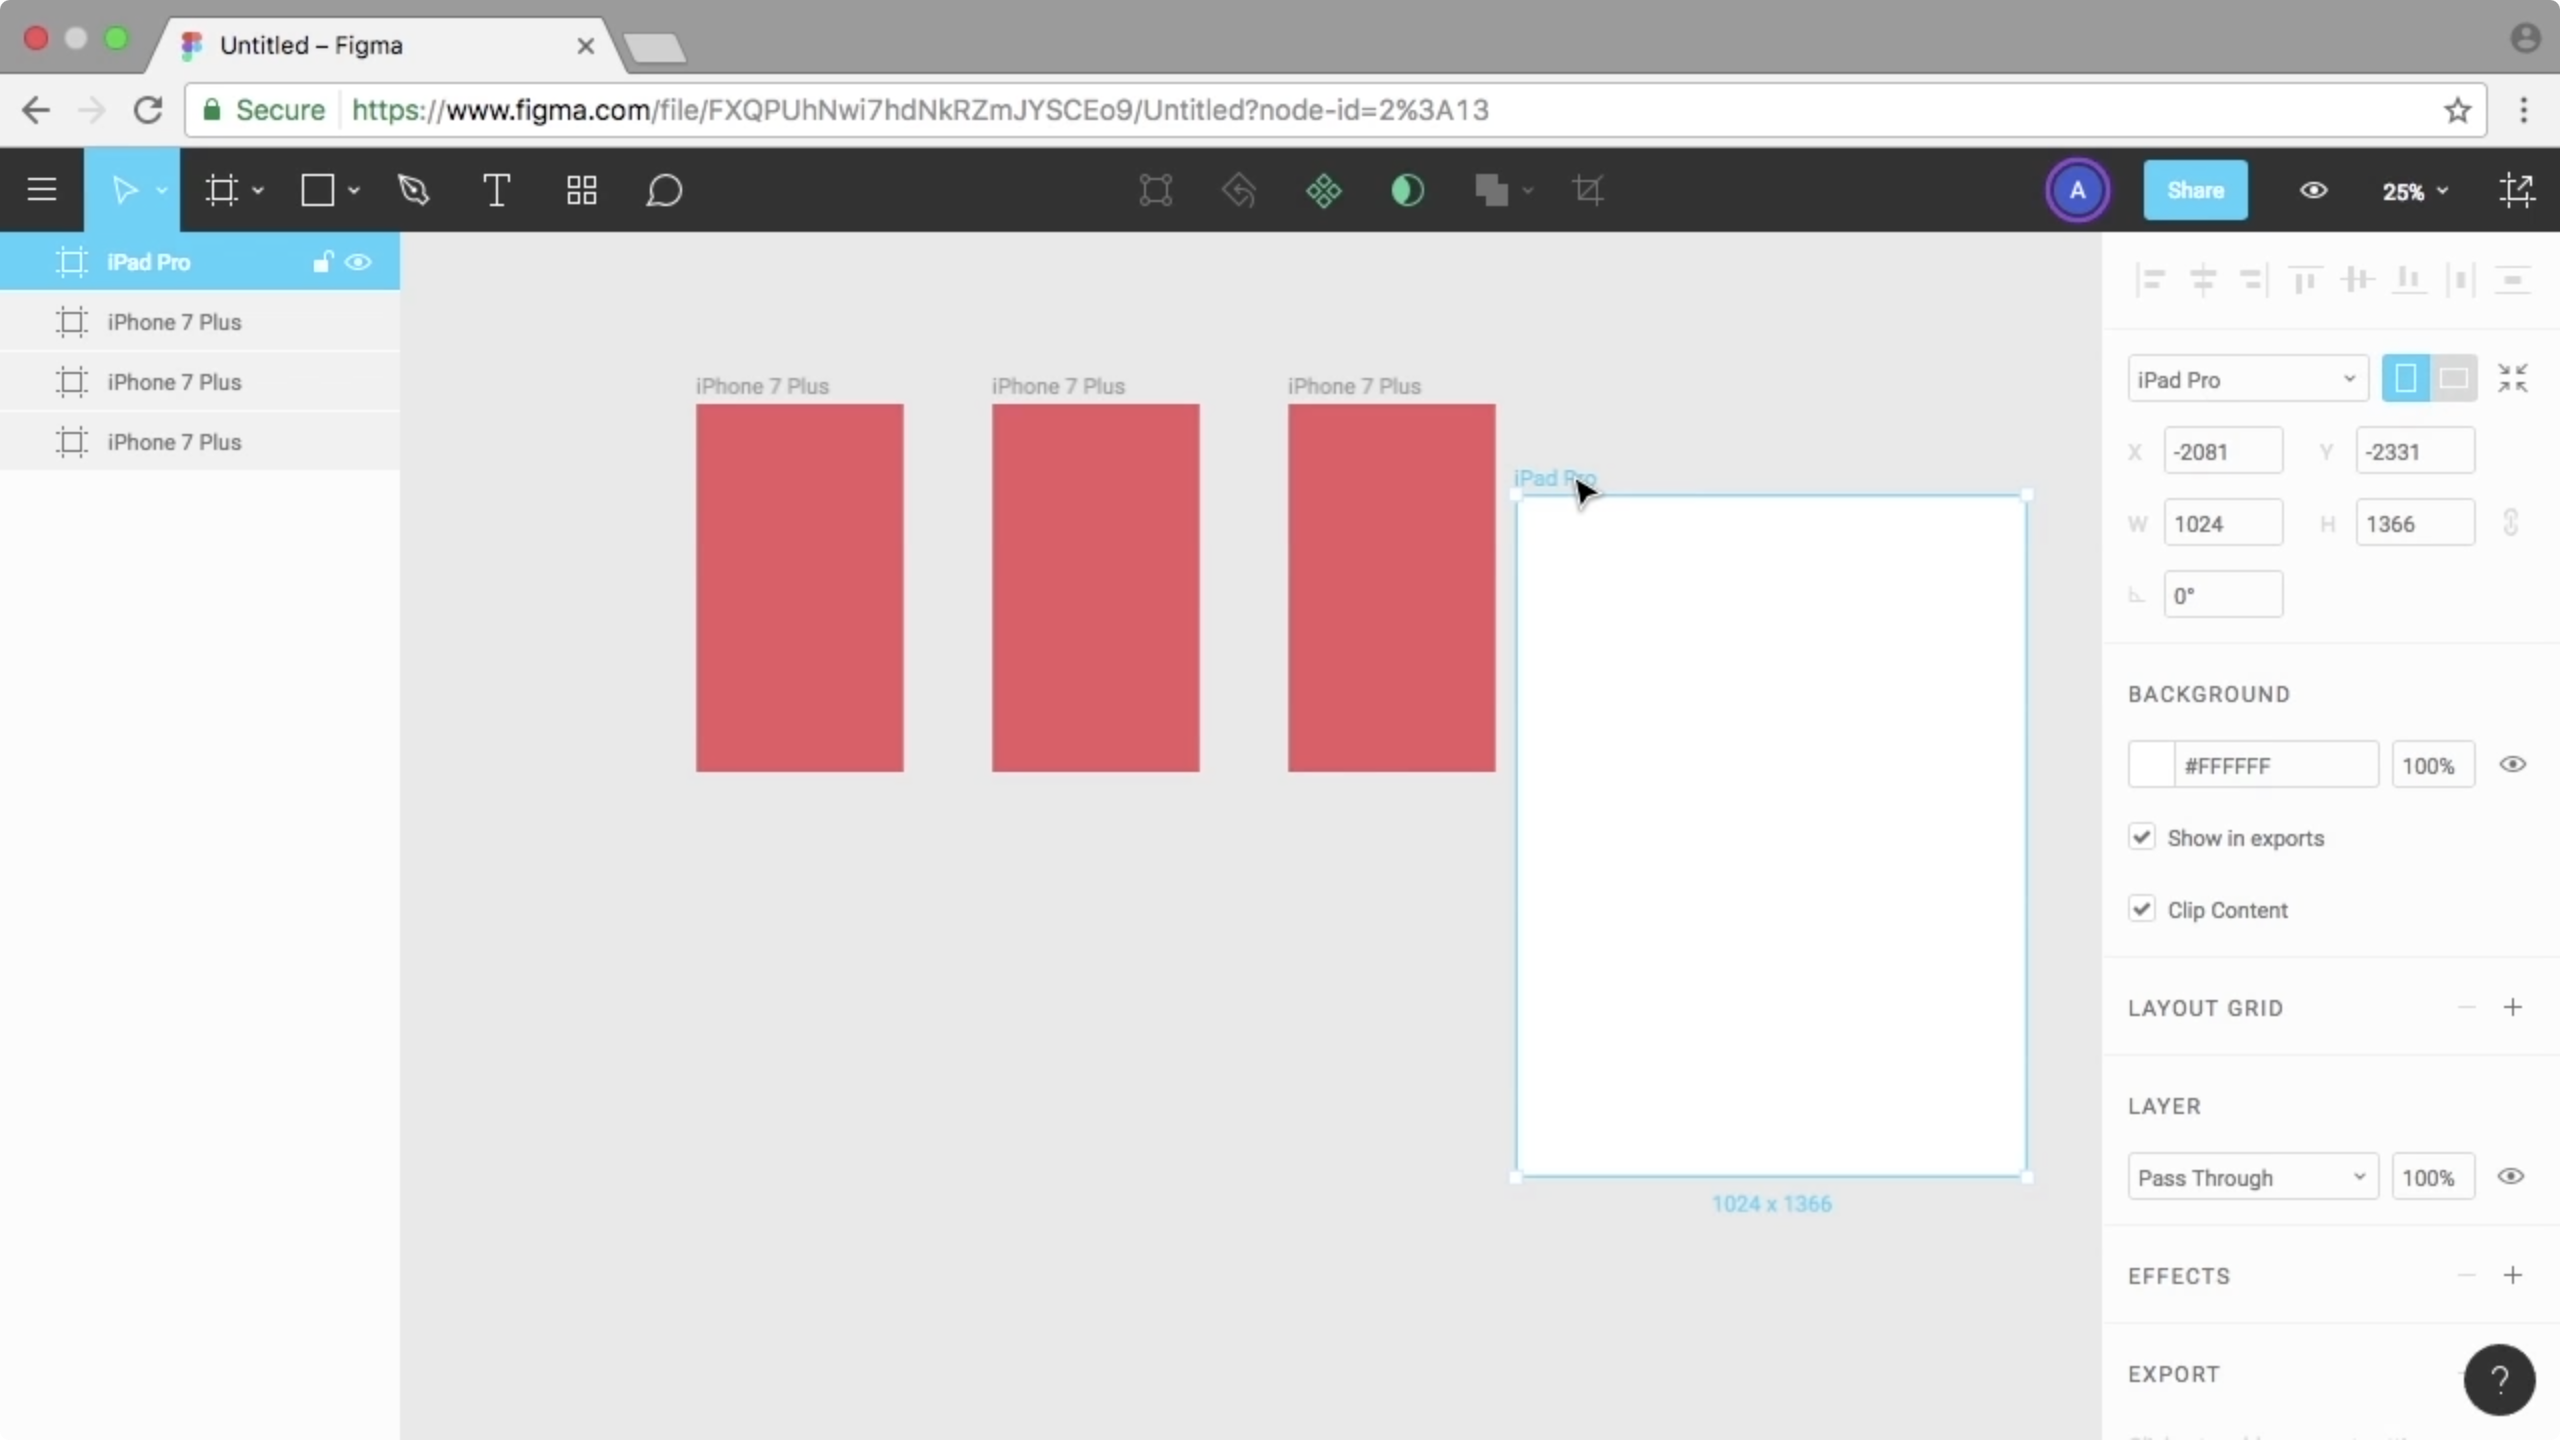Image resolution: width=2560 pixels, height=1440 pixels.
Task: Click Align Vertical Centers icon
Action: (2357, 280)
